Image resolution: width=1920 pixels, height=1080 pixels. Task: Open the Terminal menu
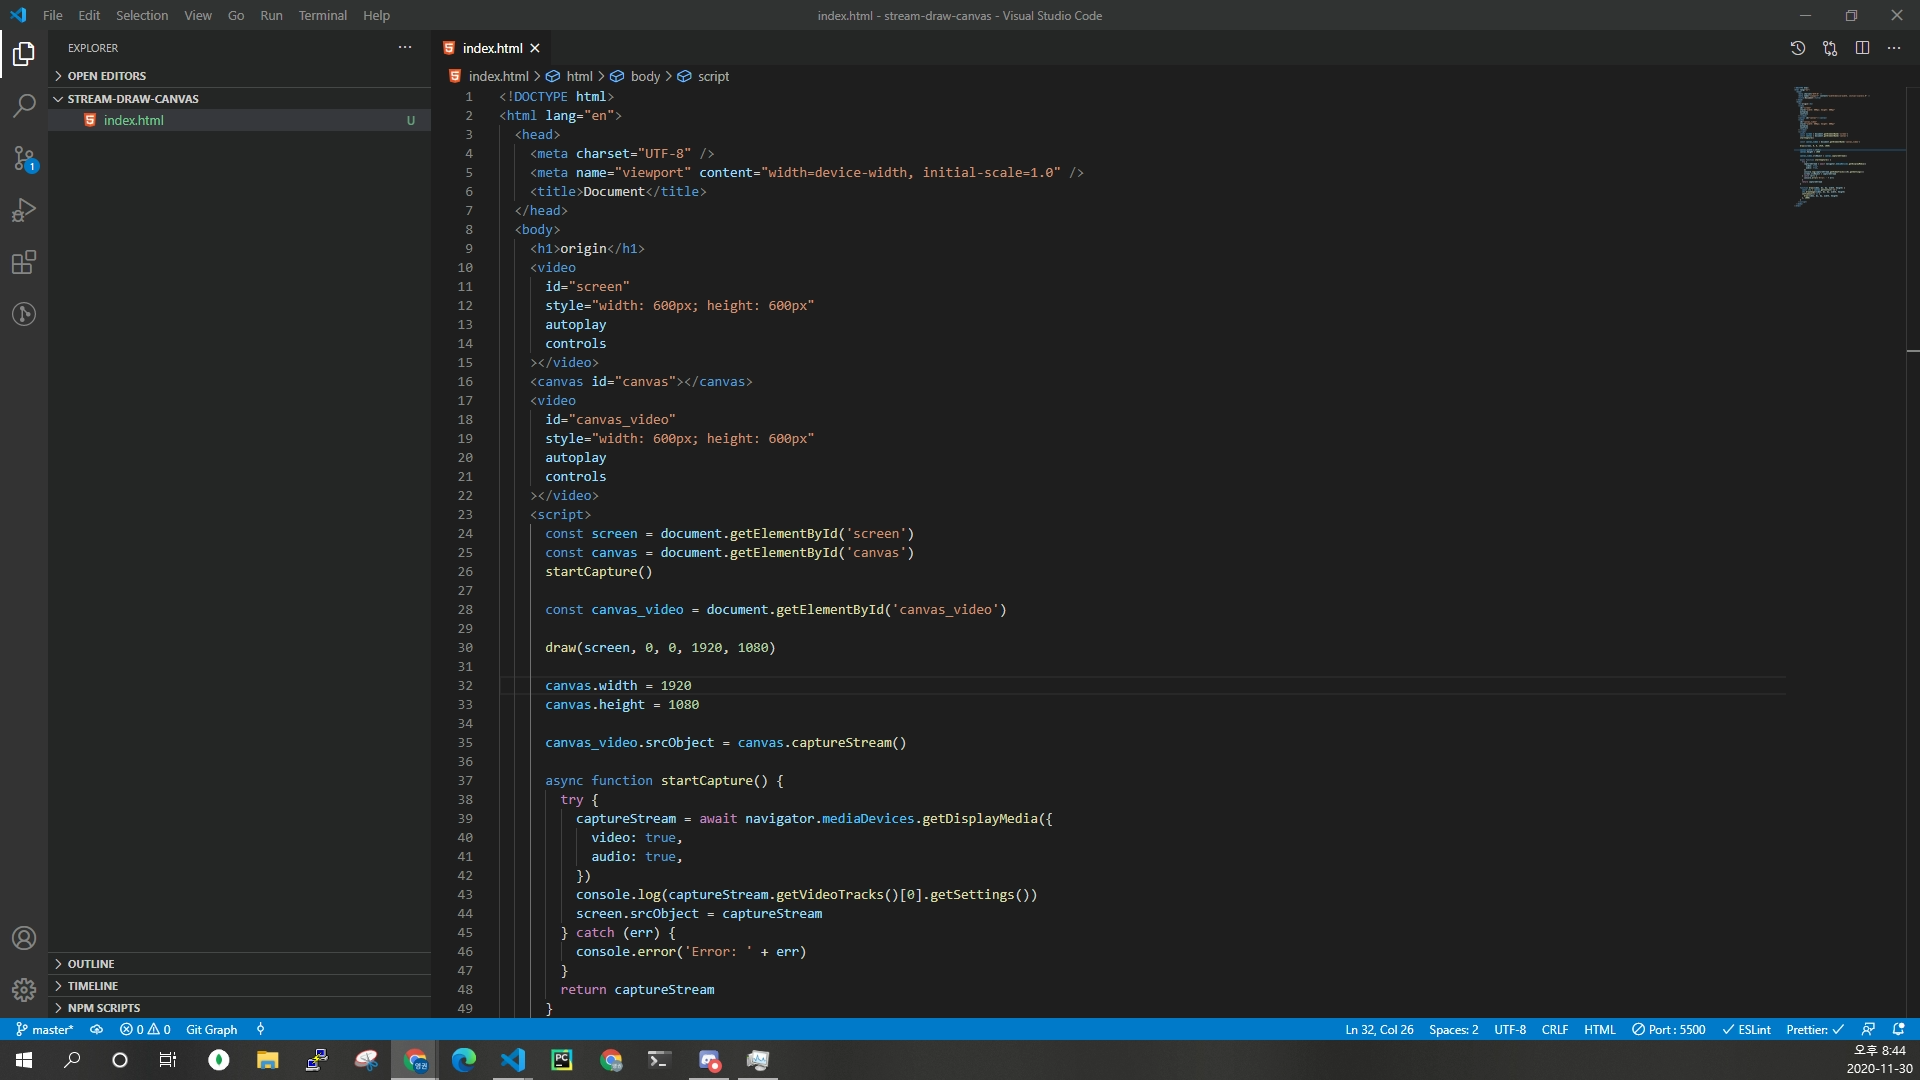coord(322,15)
